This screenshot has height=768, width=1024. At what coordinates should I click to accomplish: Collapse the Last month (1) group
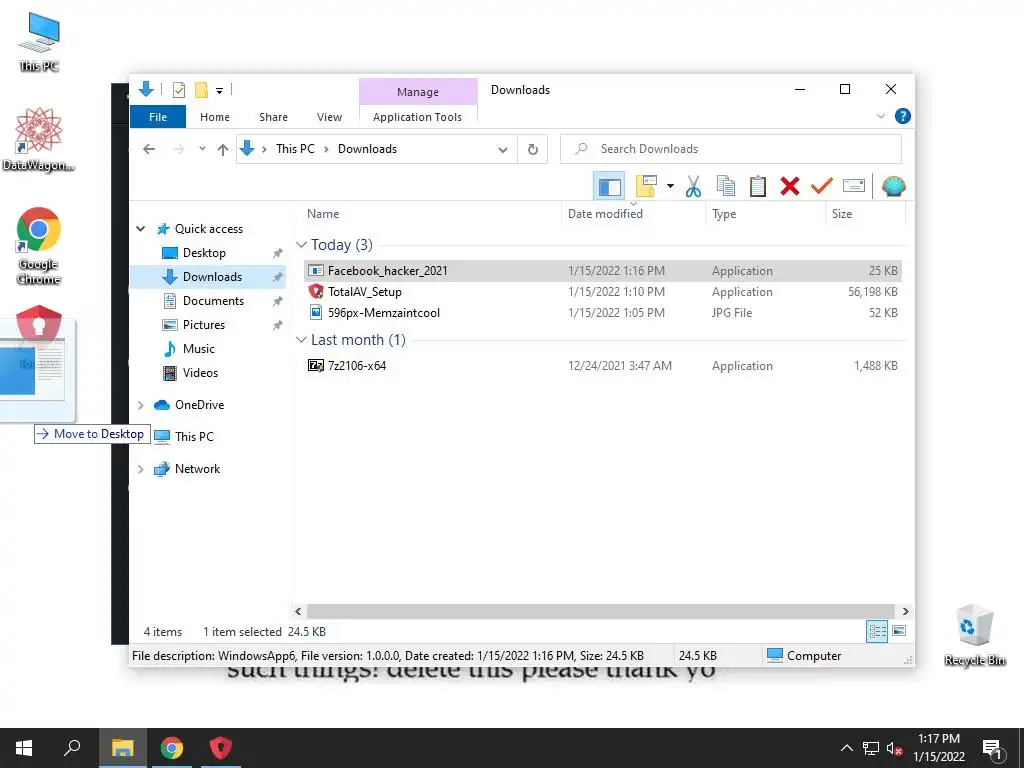[x=301, y=340]
